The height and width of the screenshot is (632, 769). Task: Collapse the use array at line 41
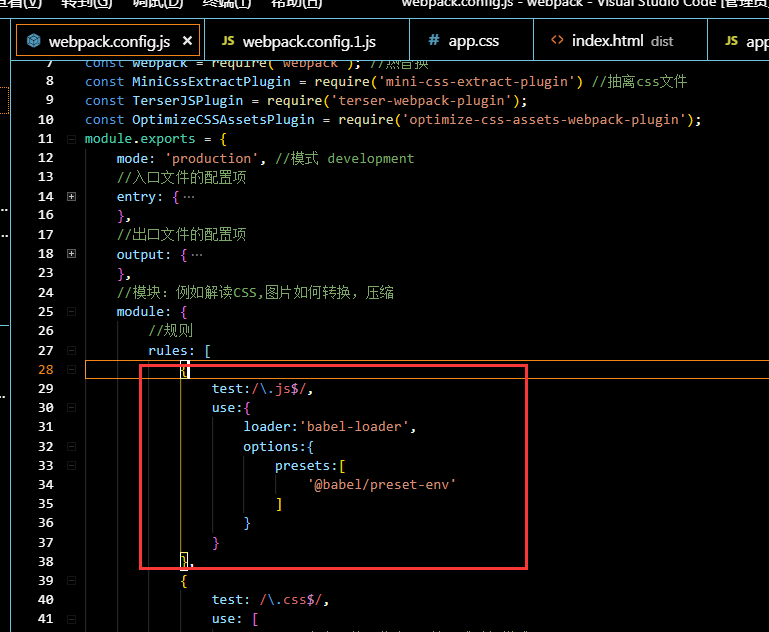tap(72, 619)
